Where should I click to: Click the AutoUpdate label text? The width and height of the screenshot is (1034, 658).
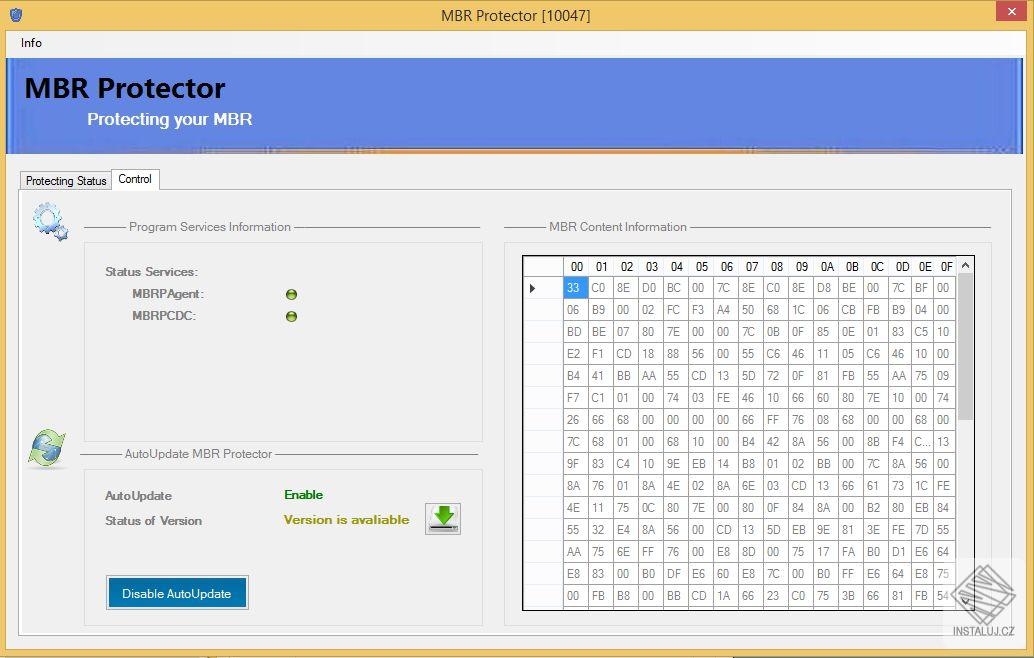click(138, 496)
